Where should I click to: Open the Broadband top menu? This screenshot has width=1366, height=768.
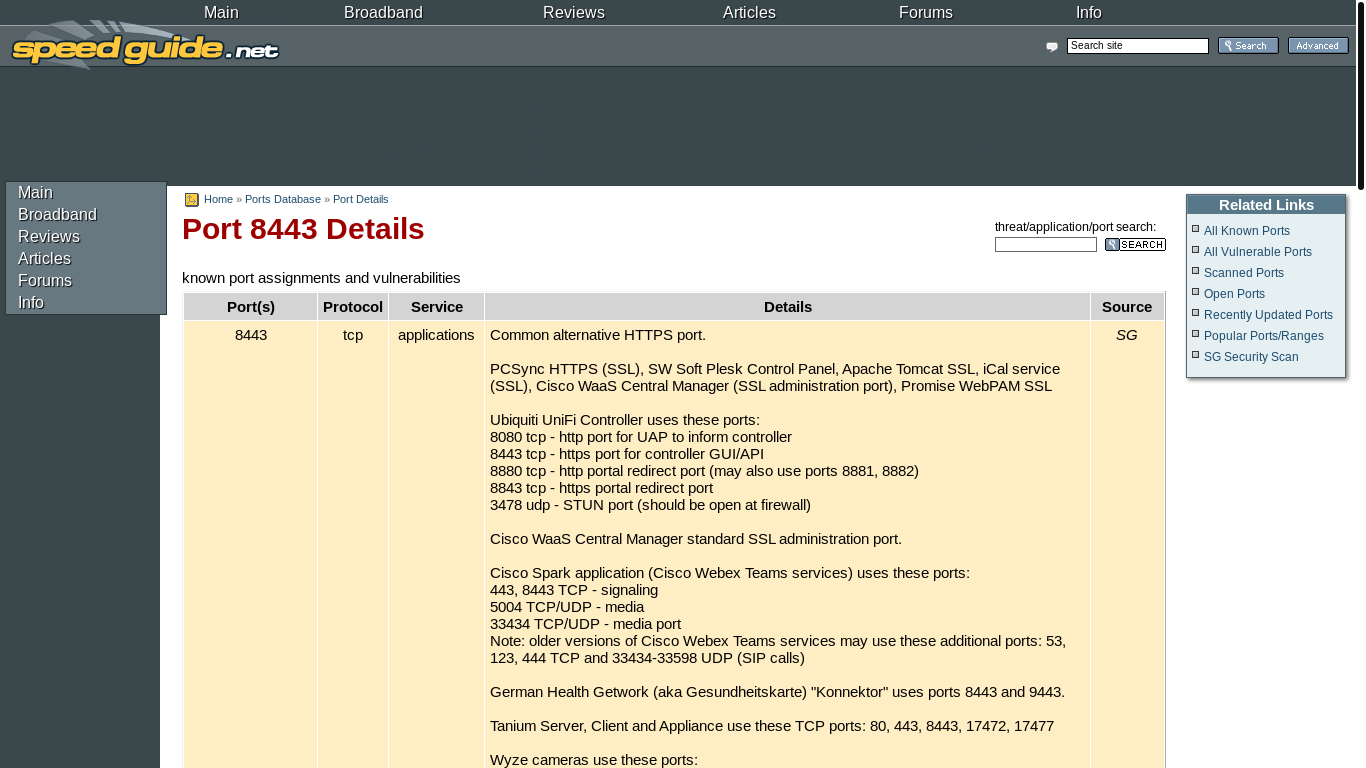tap(383, 13)
